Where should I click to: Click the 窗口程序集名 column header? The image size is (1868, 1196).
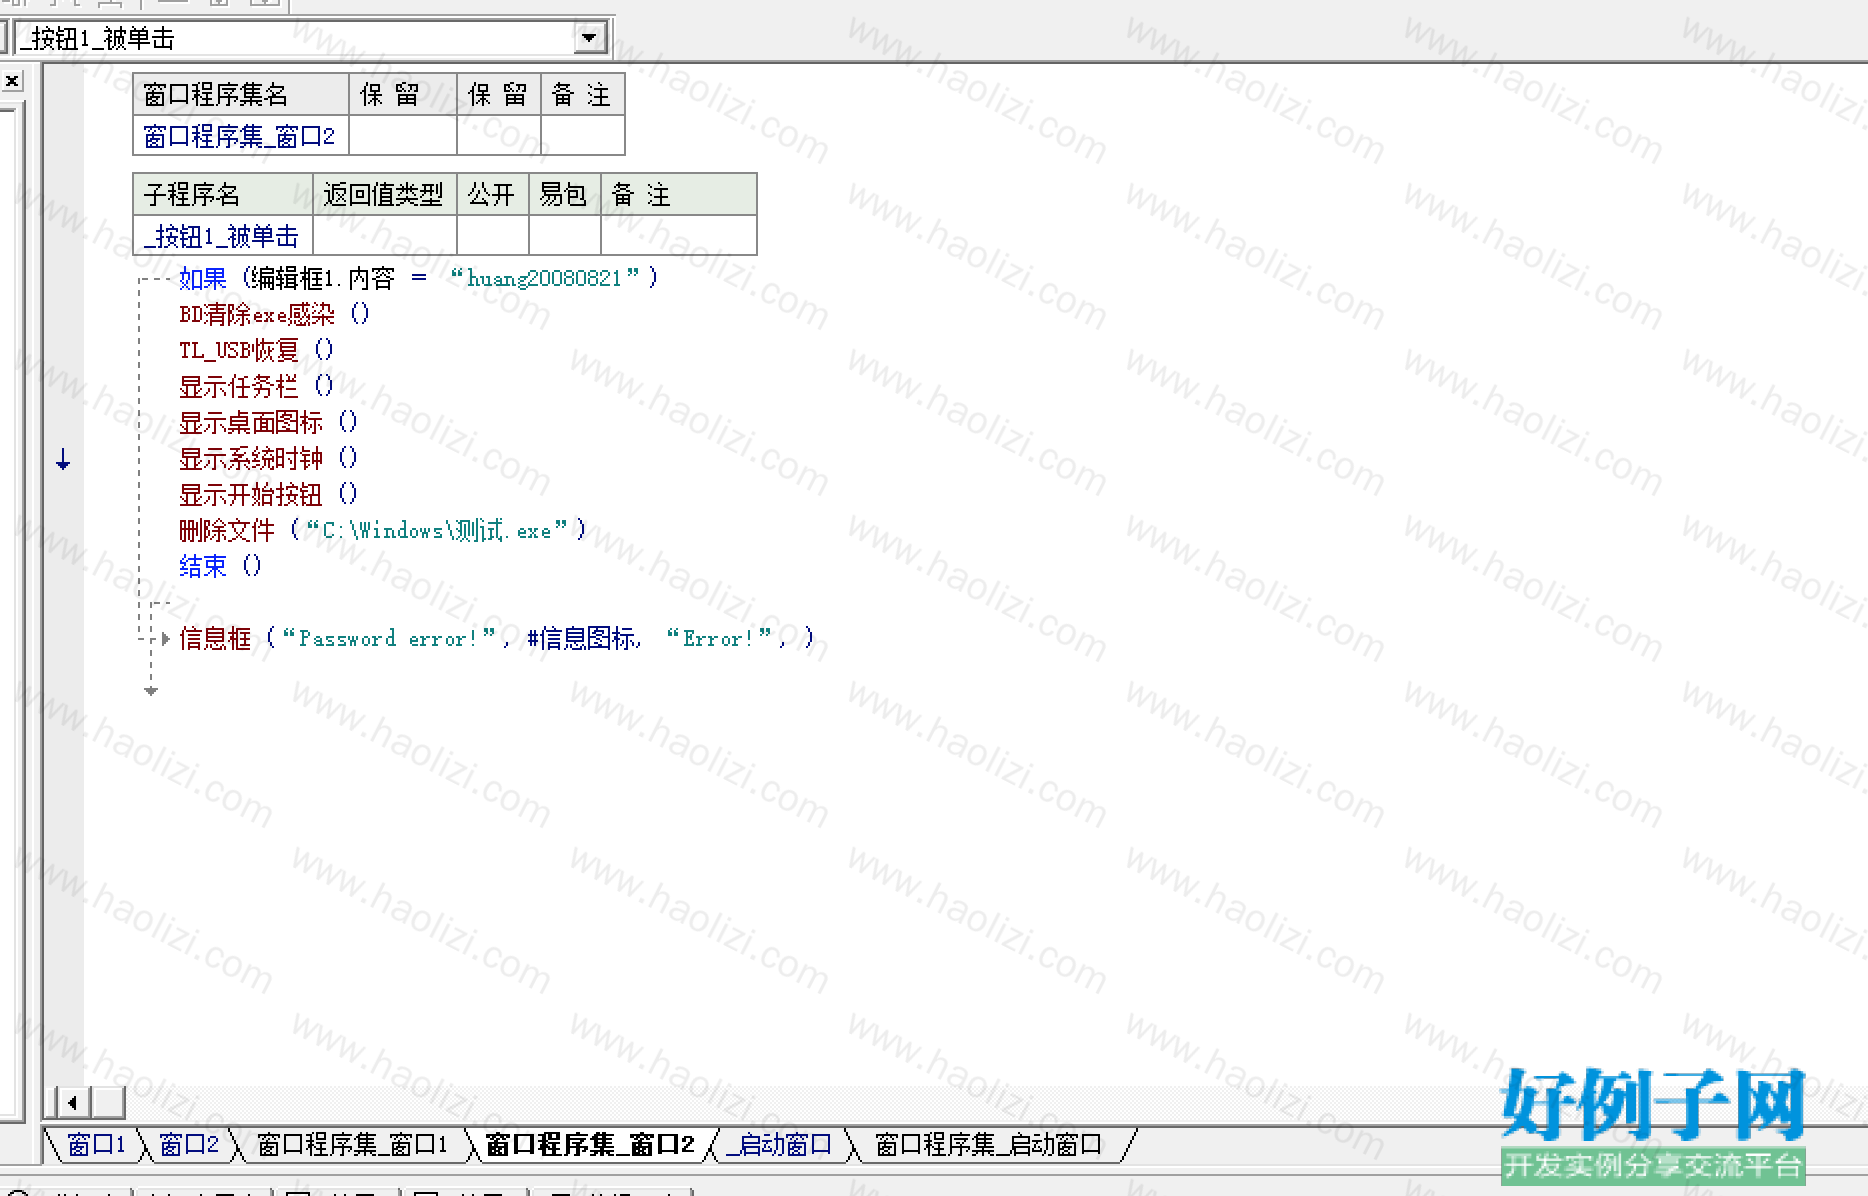pos(240,95)
